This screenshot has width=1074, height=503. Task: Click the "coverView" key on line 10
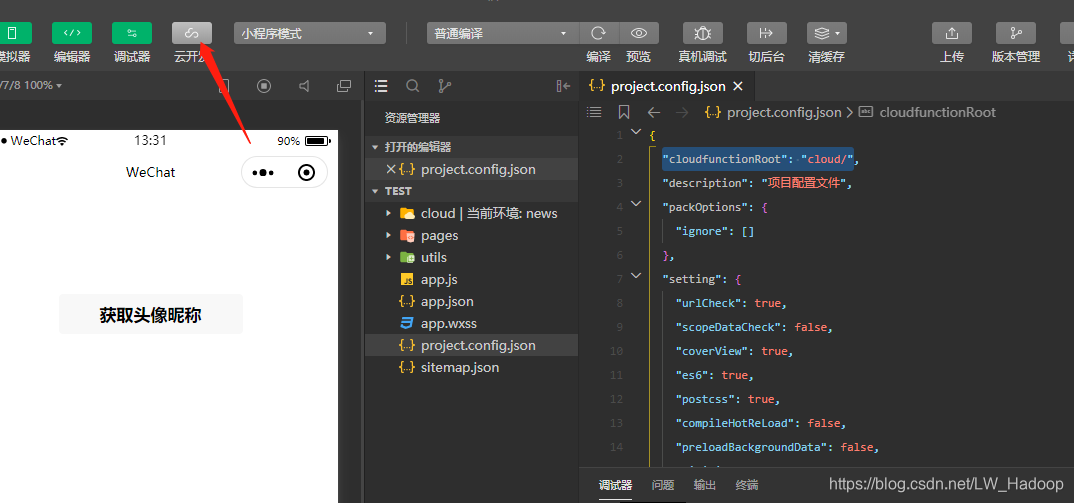tap(712, 351)
